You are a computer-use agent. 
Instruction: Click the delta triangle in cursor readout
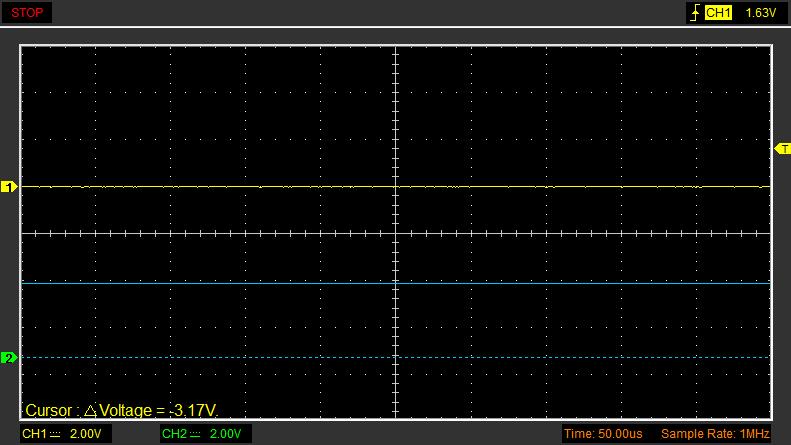[x=90, y=411]
